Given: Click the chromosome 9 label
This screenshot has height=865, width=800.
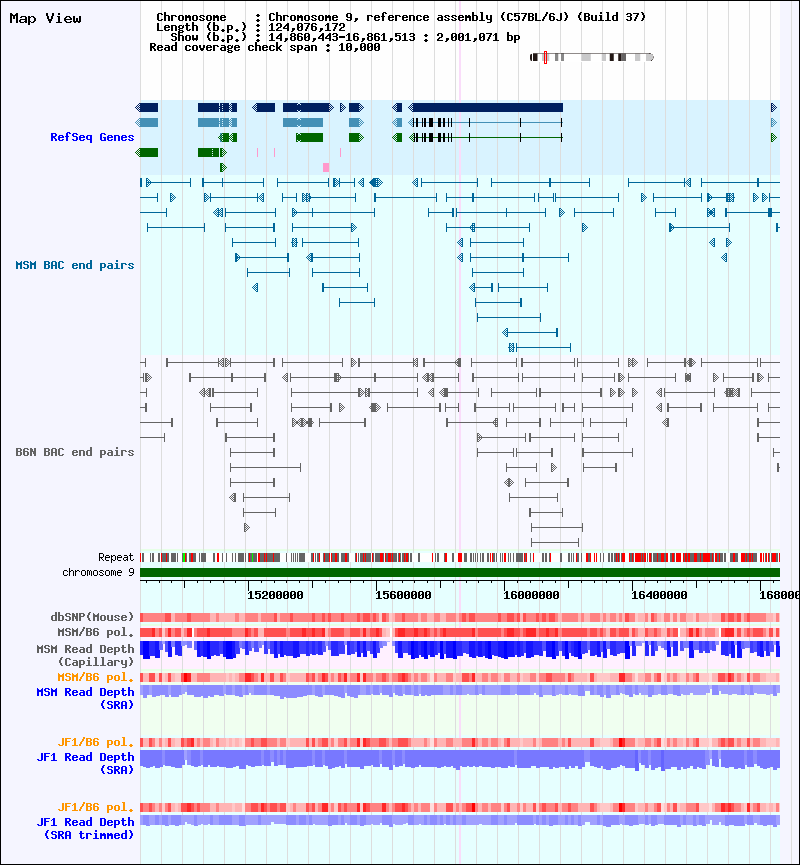Looking at the screenshot, I should (98, 573).
